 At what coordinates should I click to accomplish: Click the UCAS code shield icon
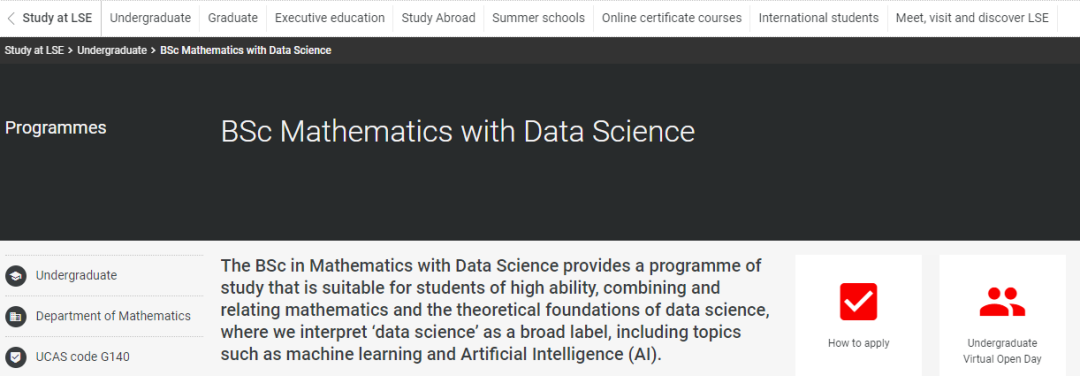point(15,357)
